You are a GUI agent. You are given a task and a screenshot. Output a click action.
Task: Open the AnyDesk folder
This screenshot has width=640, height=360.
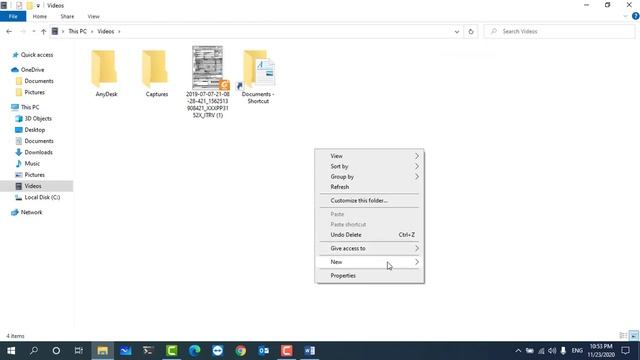[105, 73]
